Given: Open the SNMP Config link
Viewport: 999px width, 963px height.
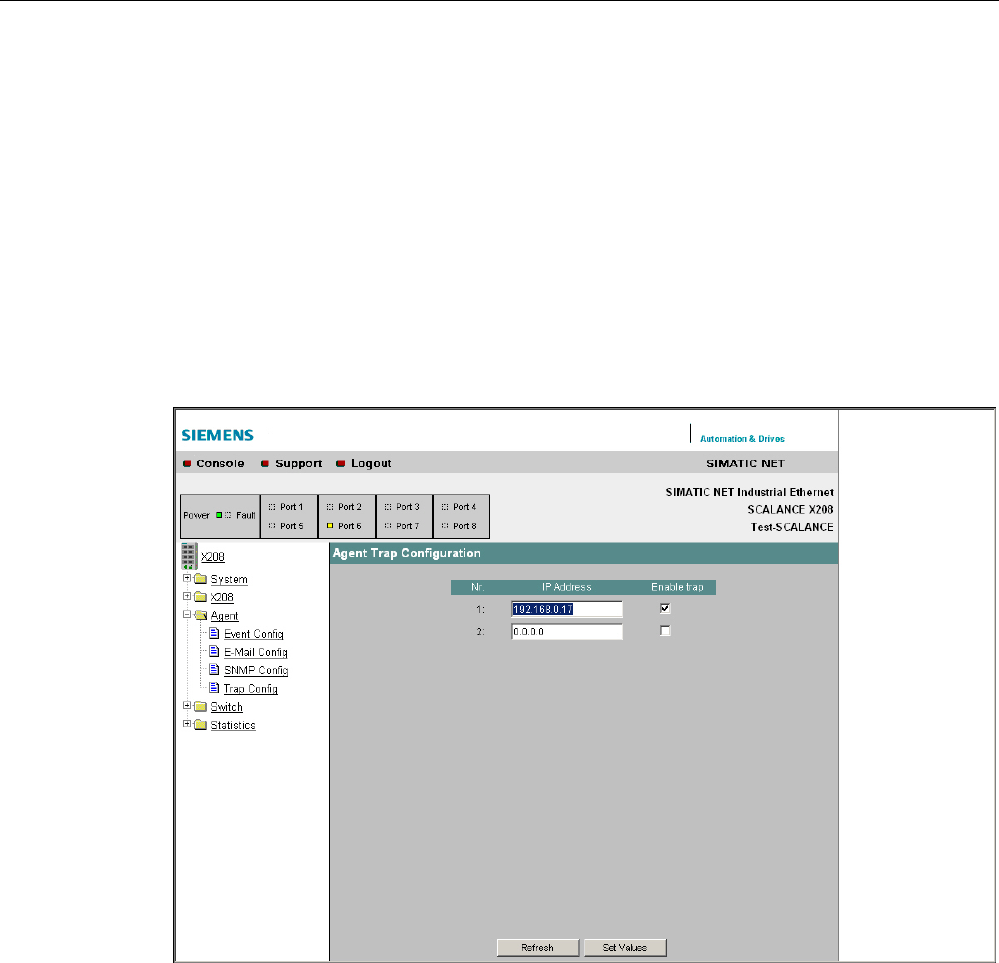Looking at the screenshot, I should [x=256, y=670].
